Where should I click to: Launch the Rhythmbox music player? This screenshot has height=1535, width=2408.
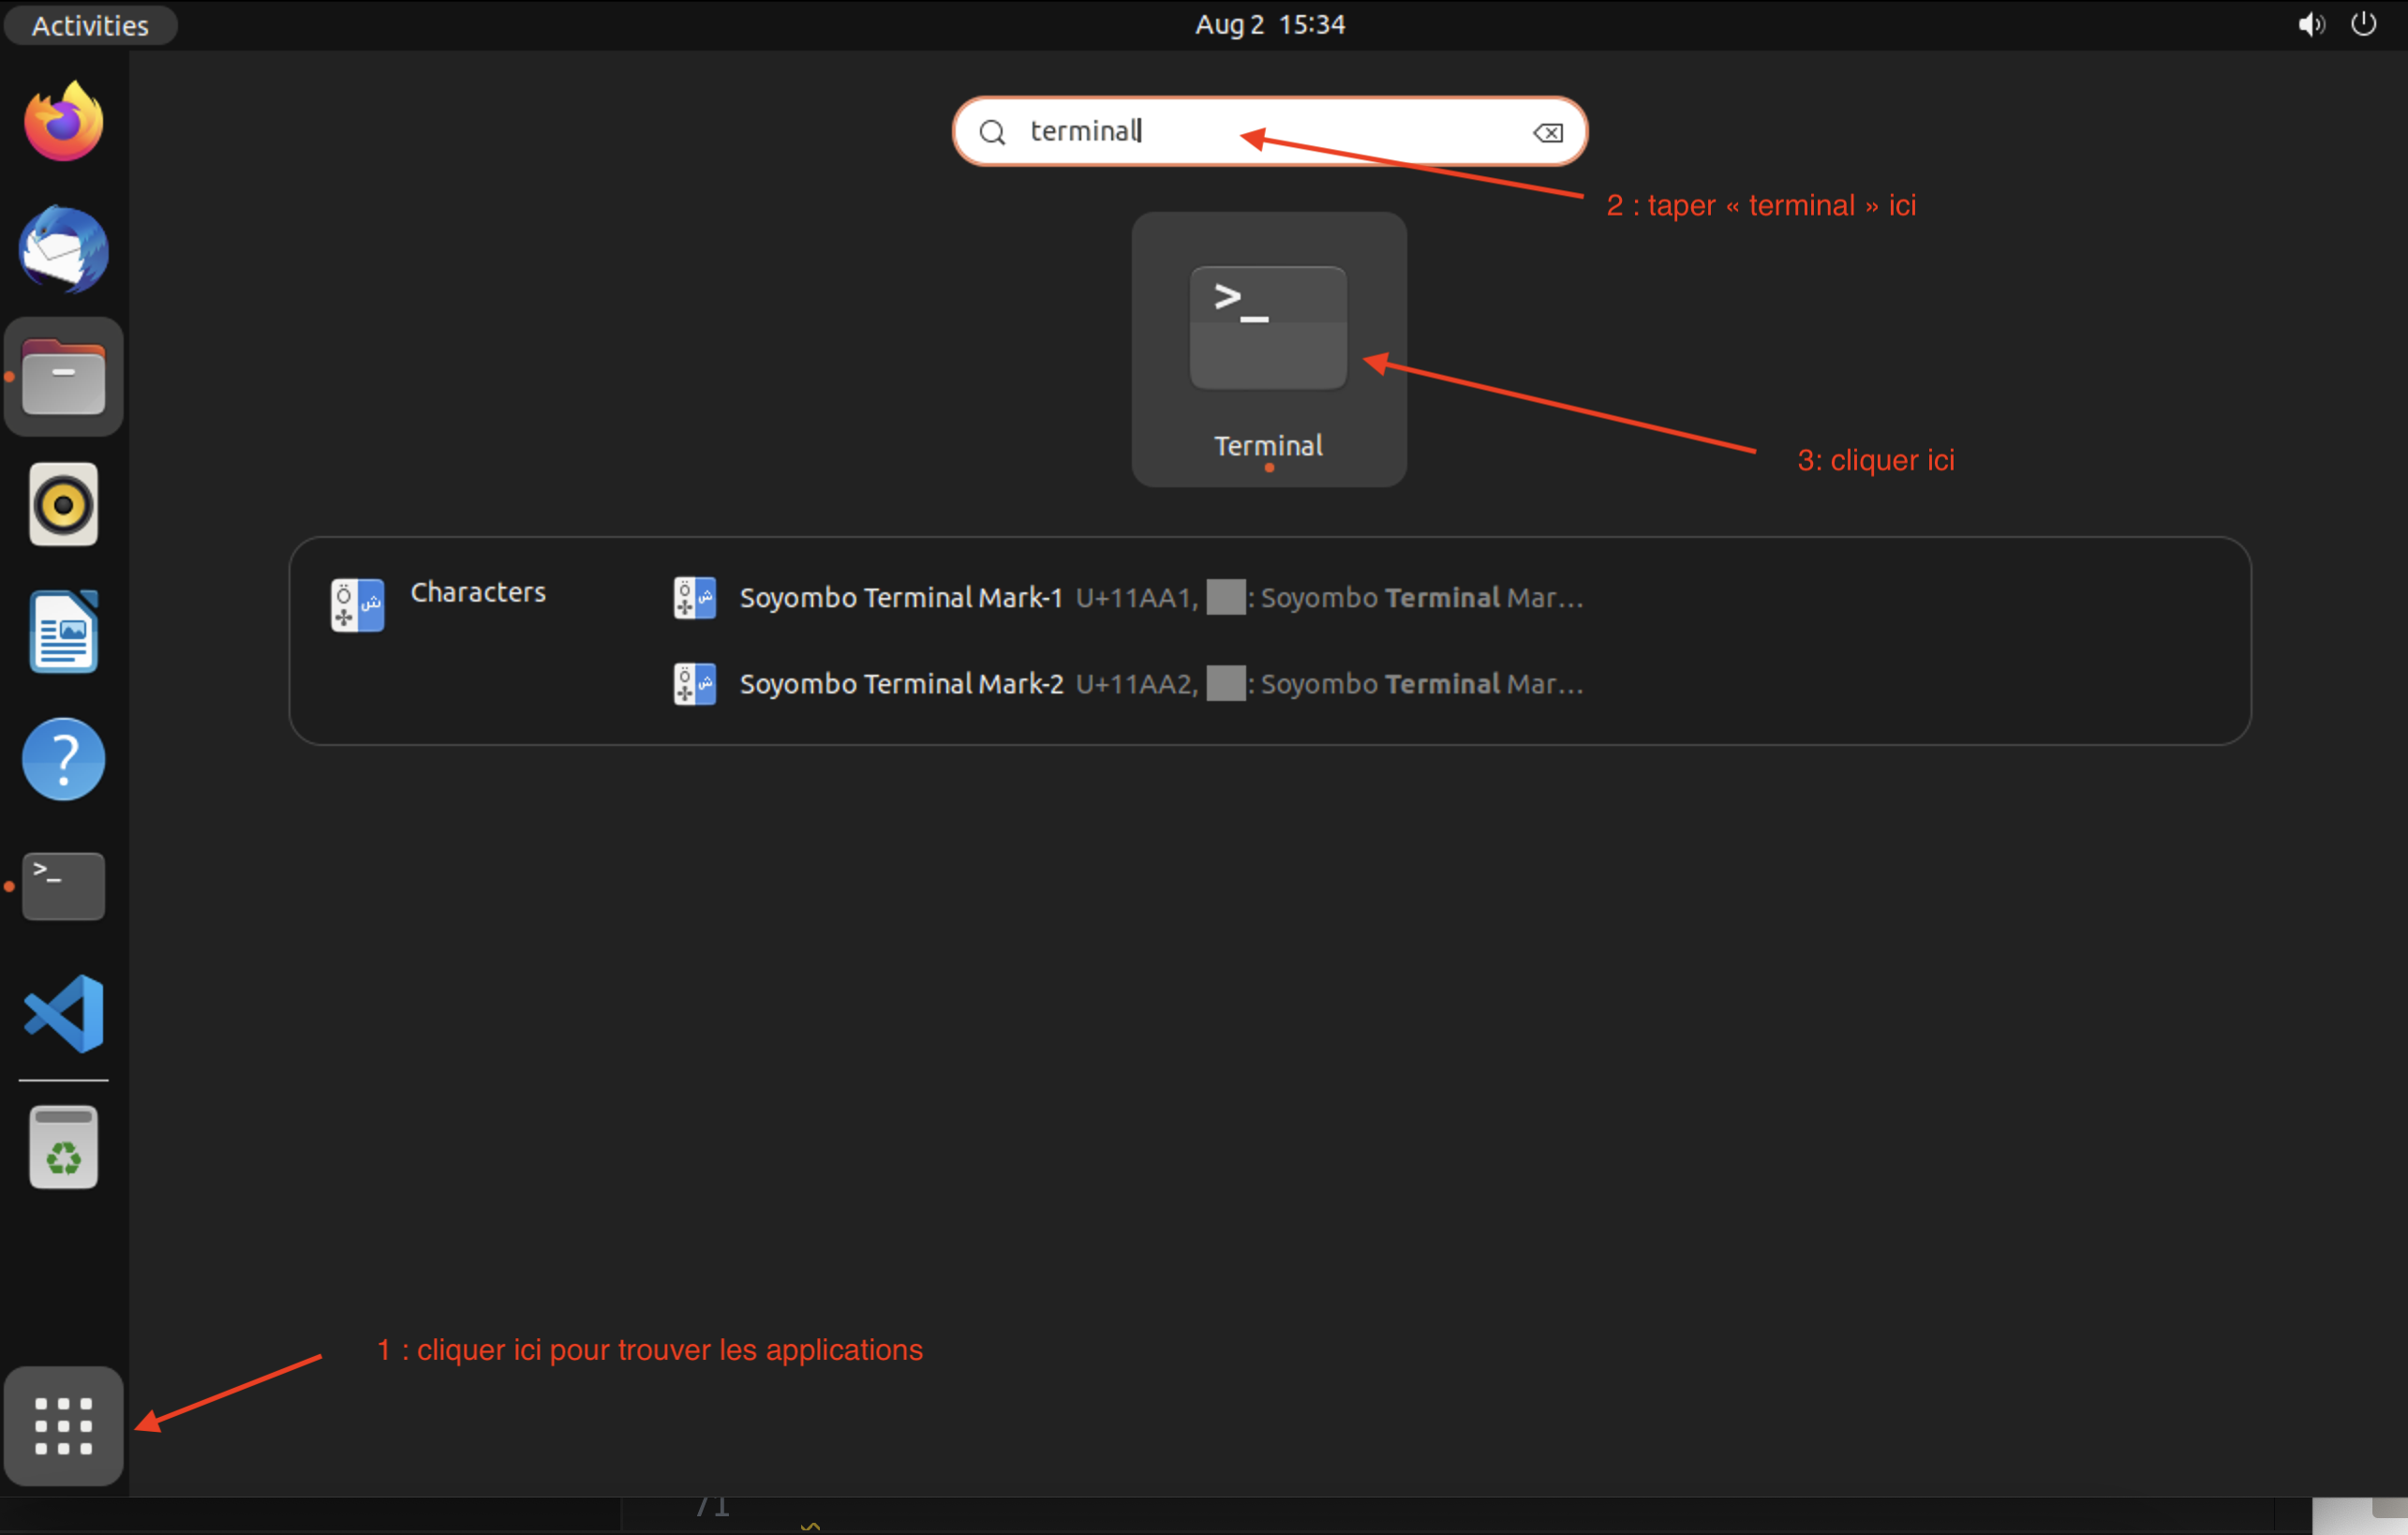63,505
